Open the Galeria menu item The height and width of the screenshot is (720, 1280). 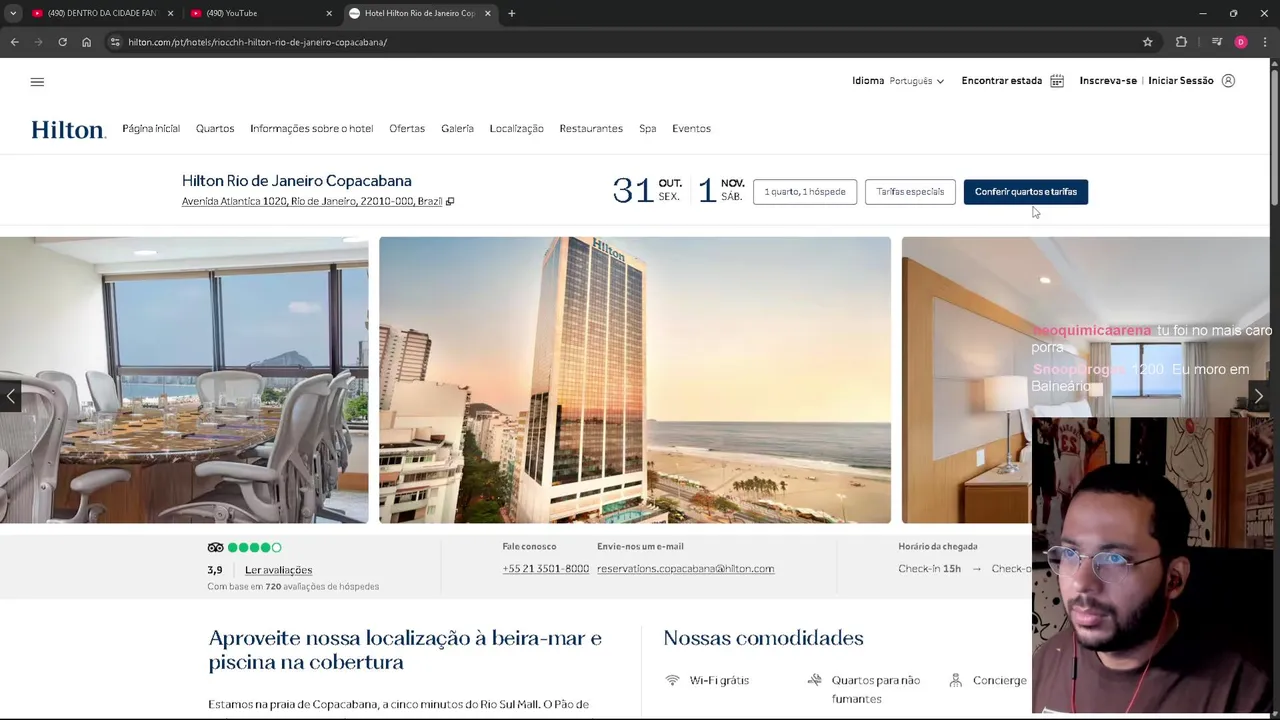(457, 129)
